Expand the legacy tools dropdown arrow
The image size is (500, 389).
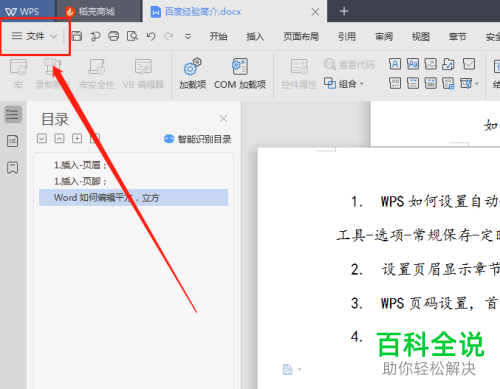(477, 84)
